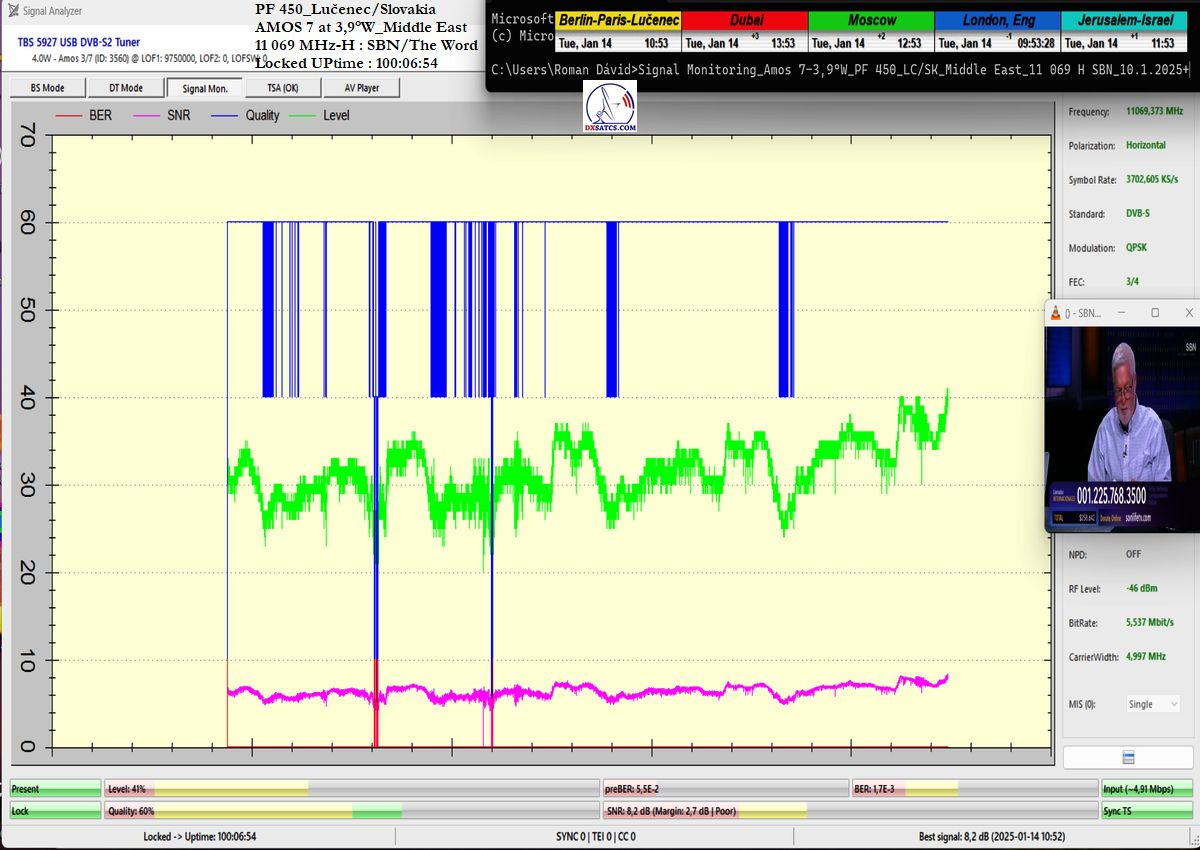This screenshot has height=850, width=1200.
Task: Maximize the VLC player window
Action: click(x=1155, y=313)
